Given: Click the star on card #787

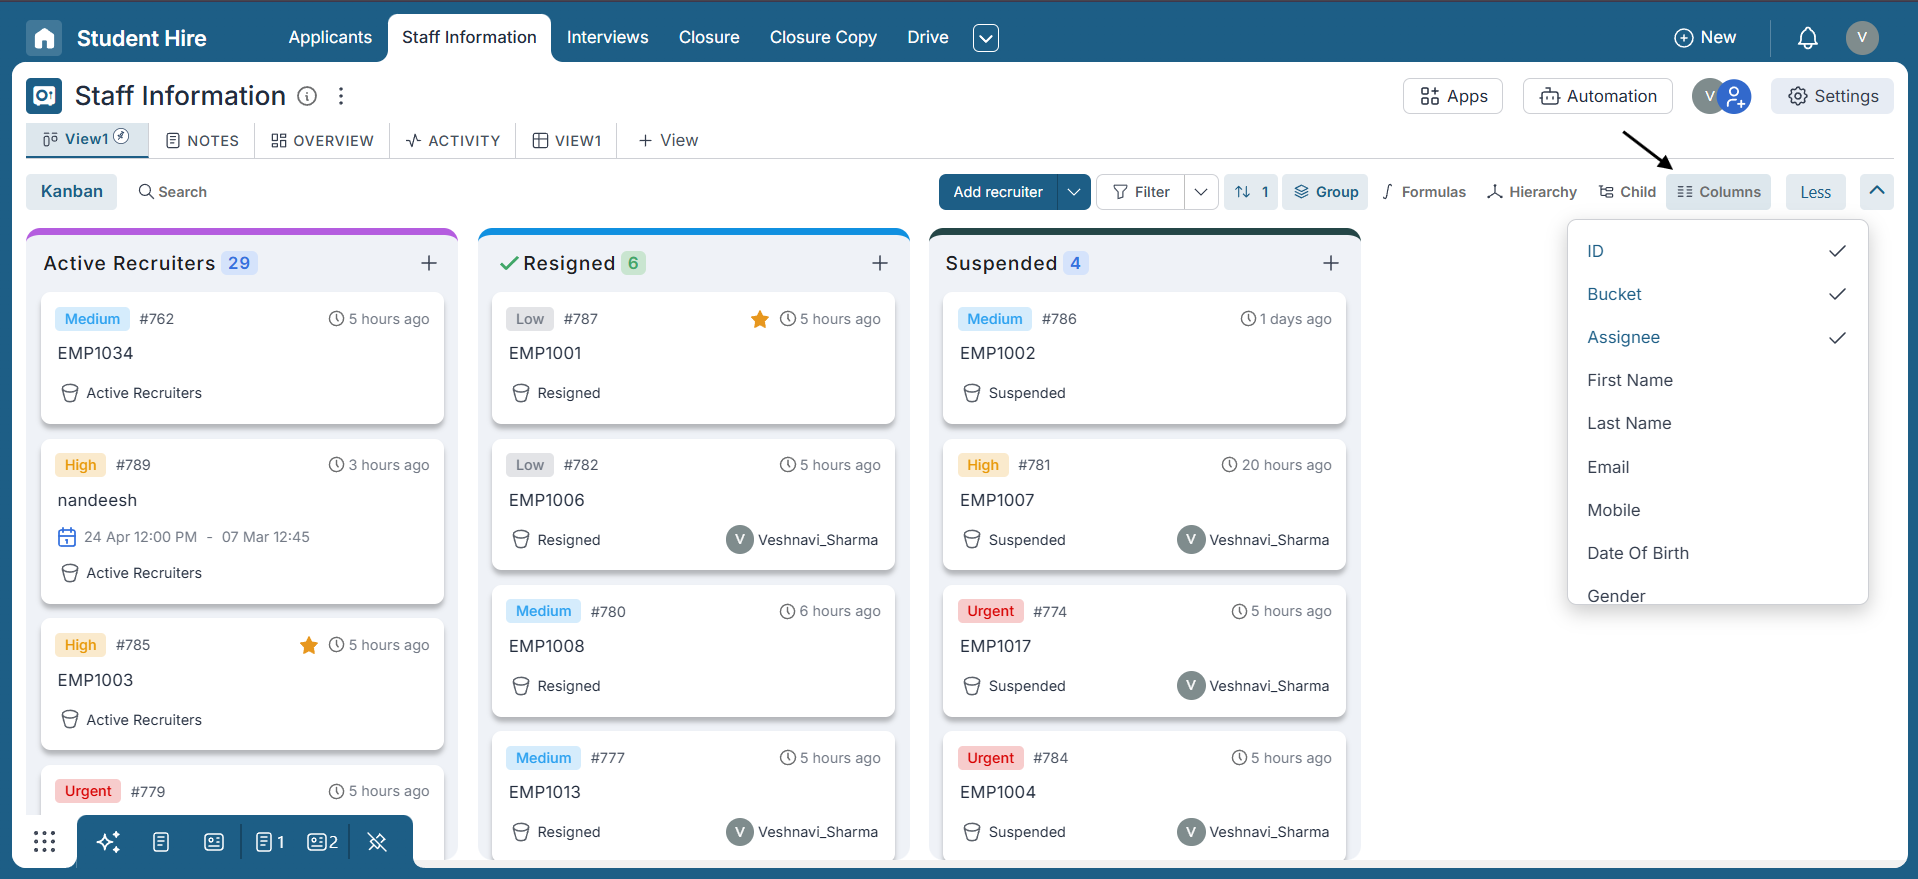Looking at the screenshot, I should 760,319.
